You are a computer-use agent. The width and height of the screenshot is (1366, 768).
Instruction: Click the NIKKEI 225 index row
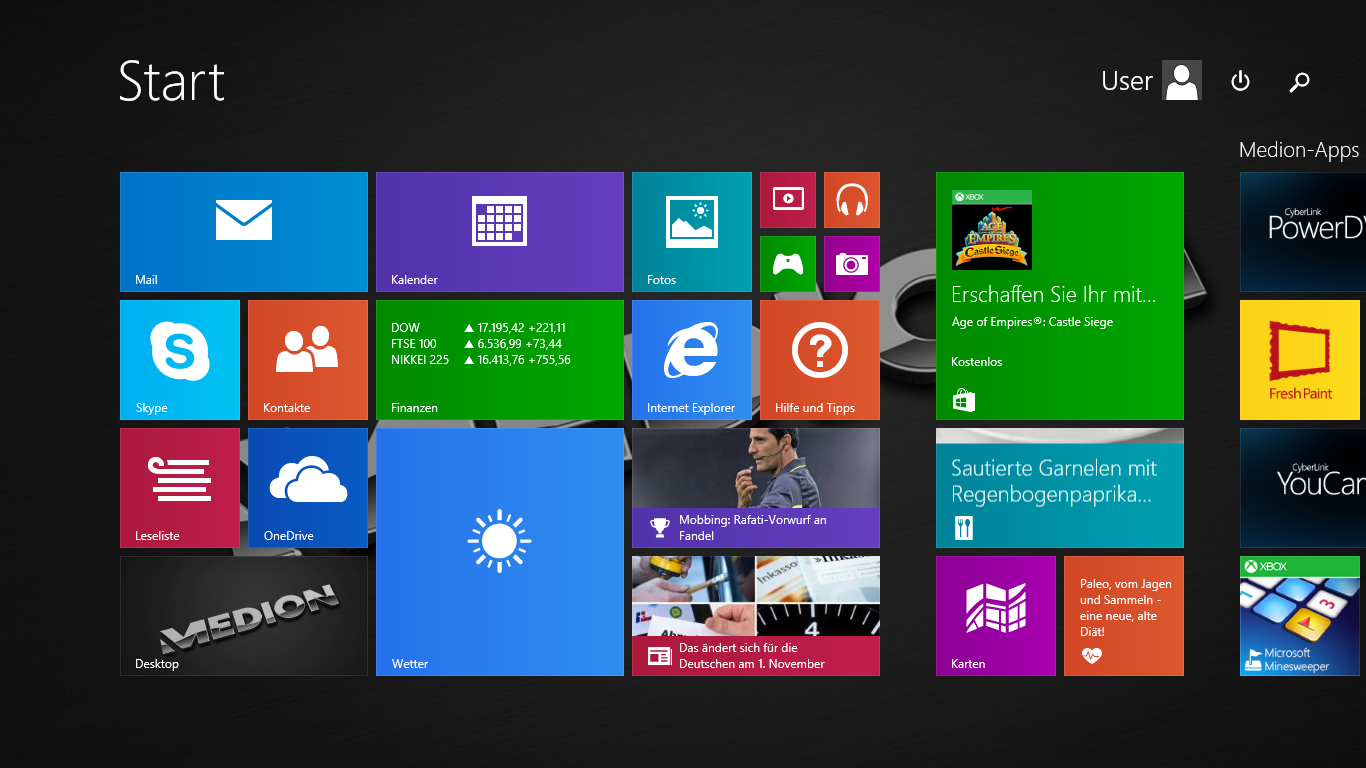(x=481, y=360)
